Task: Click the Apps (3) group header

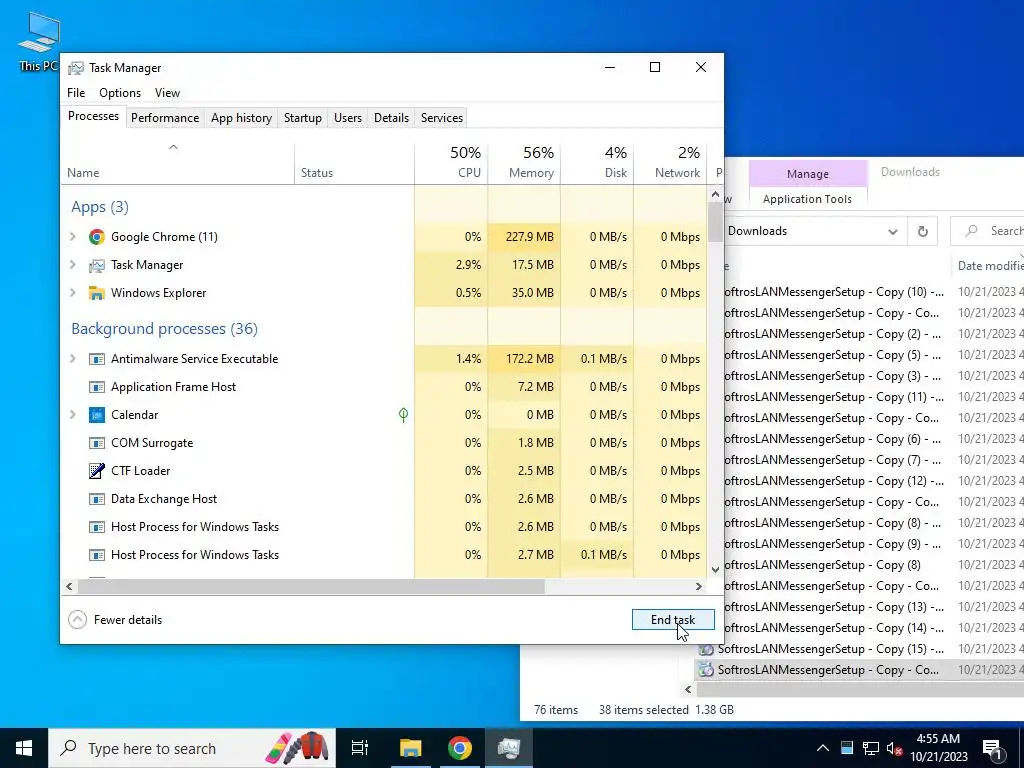Action: (100, 207)
